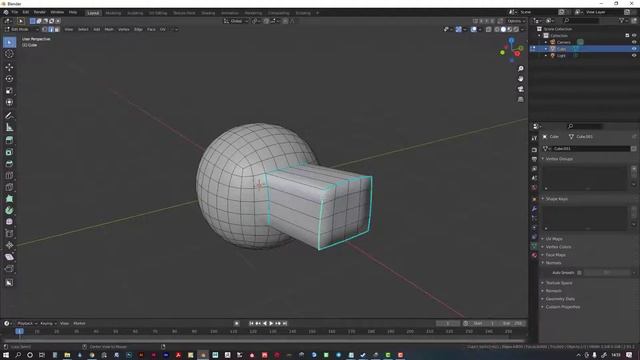The image size is (640, 360).
Task: Tick the Auto Smooth checkbox
Action: [580, 273]
